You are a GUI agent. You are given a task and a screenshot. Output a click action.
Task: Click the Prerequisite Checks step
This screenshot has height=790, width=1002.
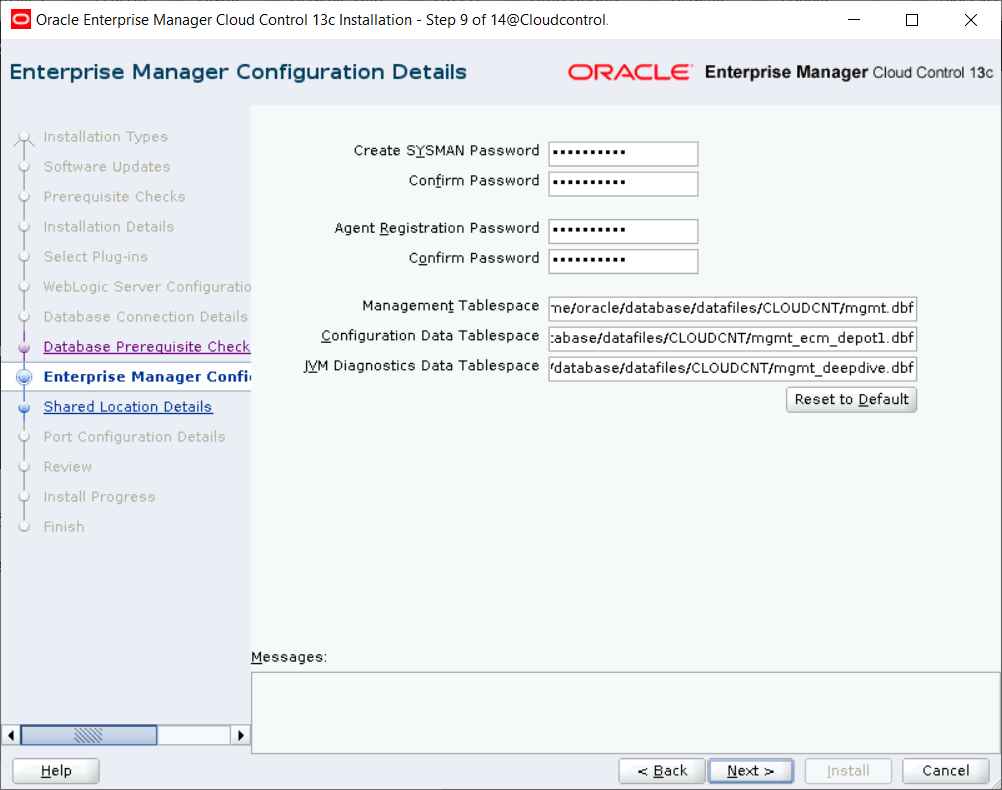pyautogui.click(x=114, y=197)
